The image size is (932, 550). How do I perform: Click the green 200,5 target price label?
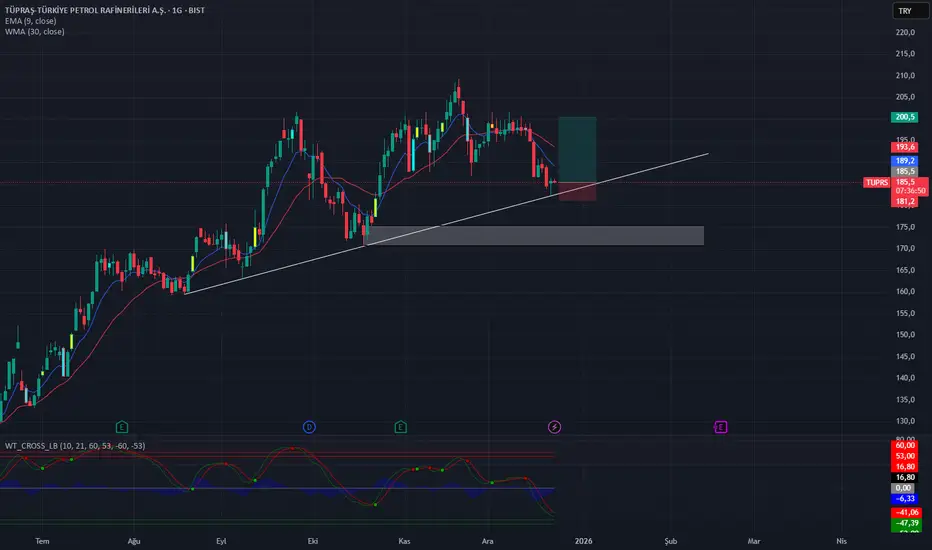point(905,117)
